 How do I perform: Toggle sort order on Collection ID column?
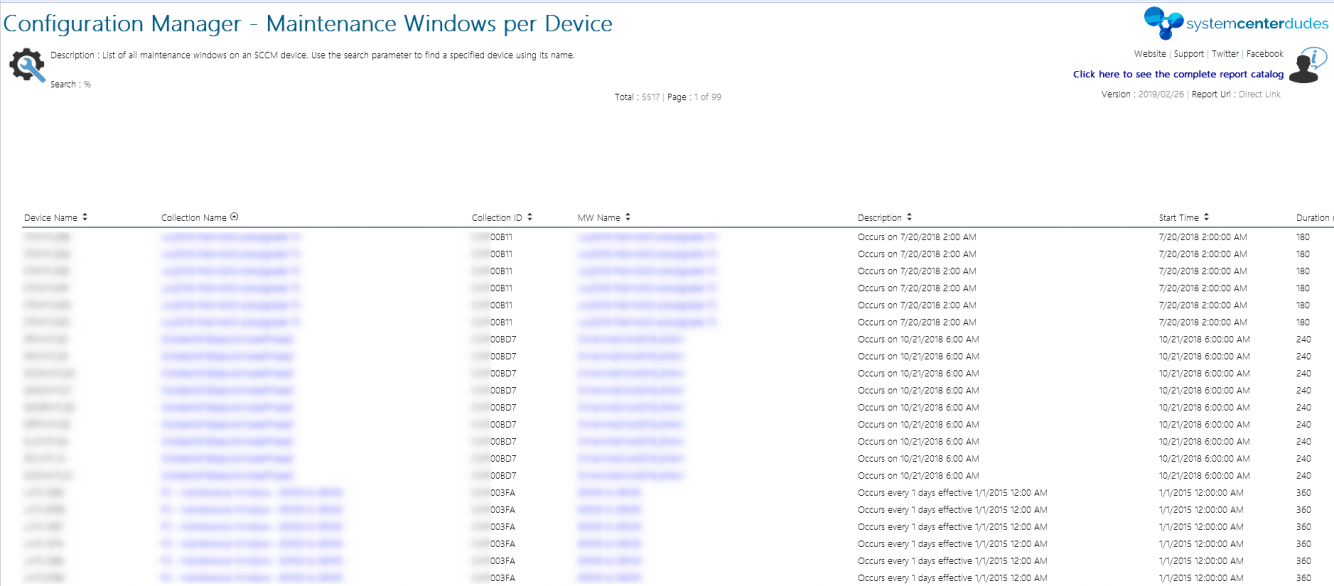[x=528, y=216]
